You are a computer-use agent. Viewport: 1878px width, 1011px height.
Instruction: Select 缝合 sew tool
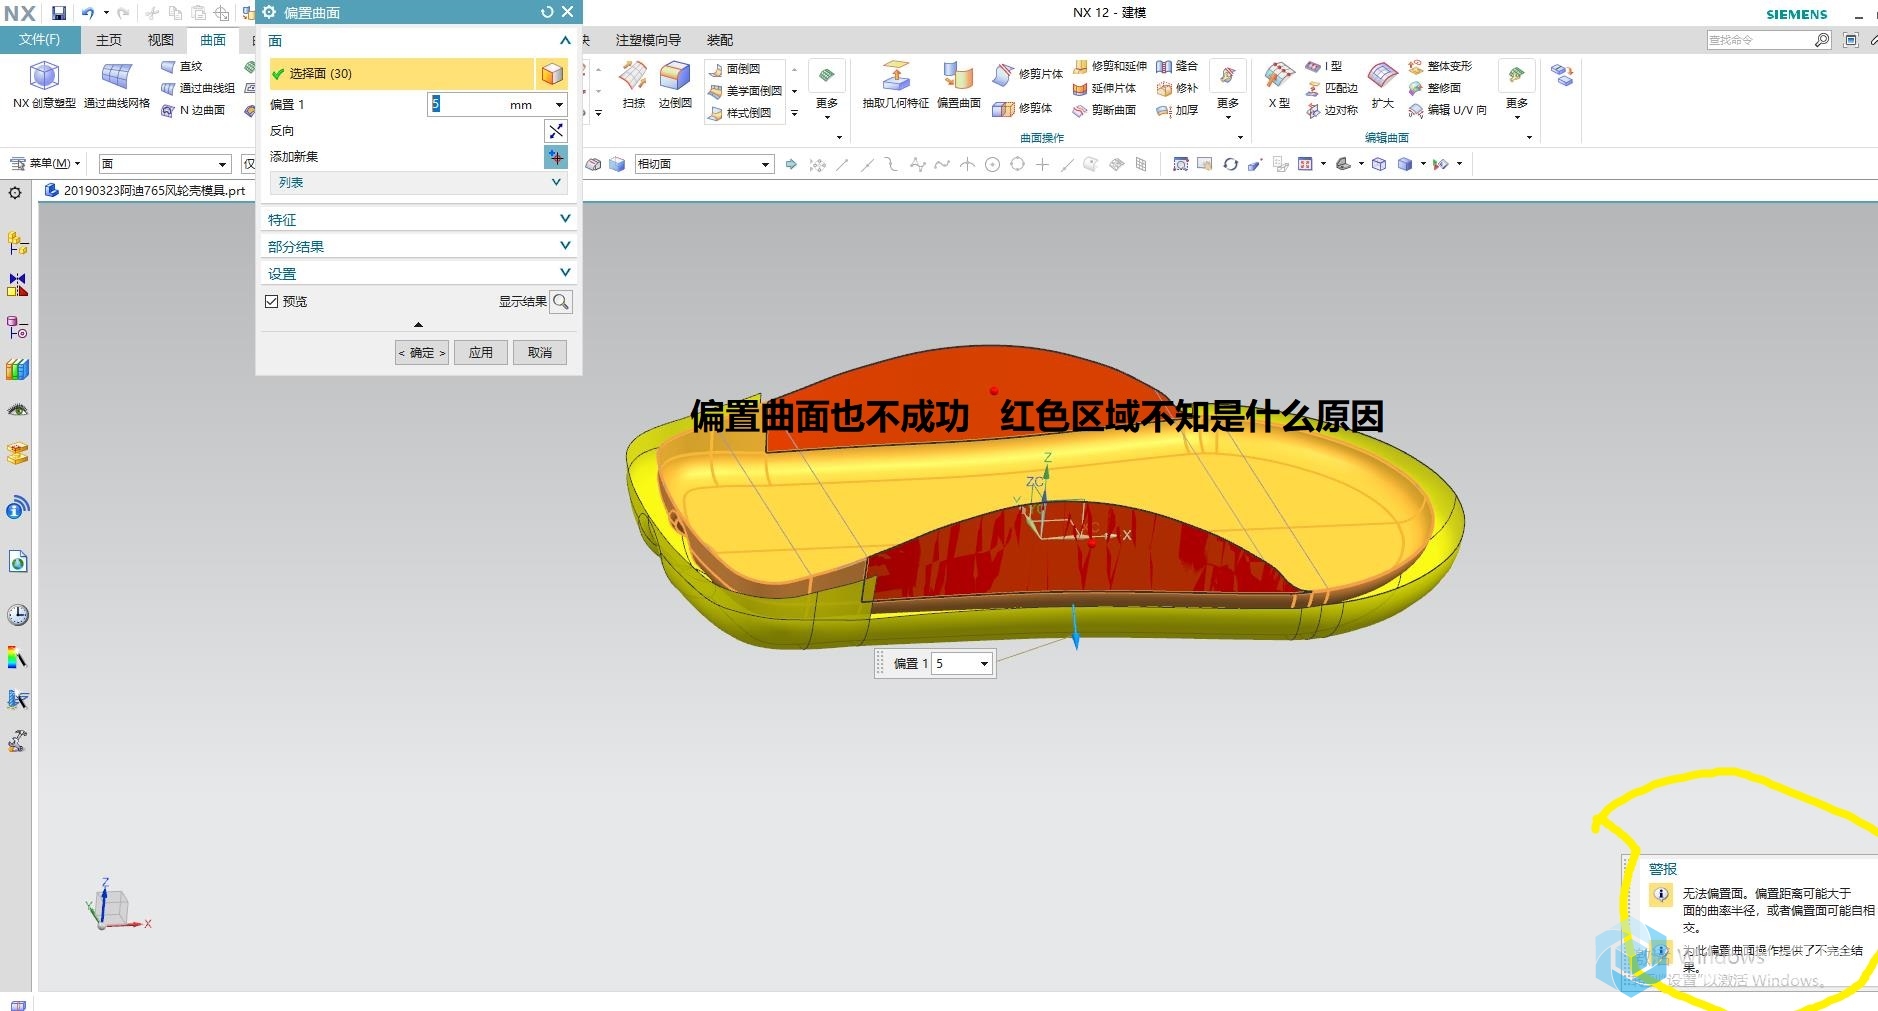pos(1177,66)
